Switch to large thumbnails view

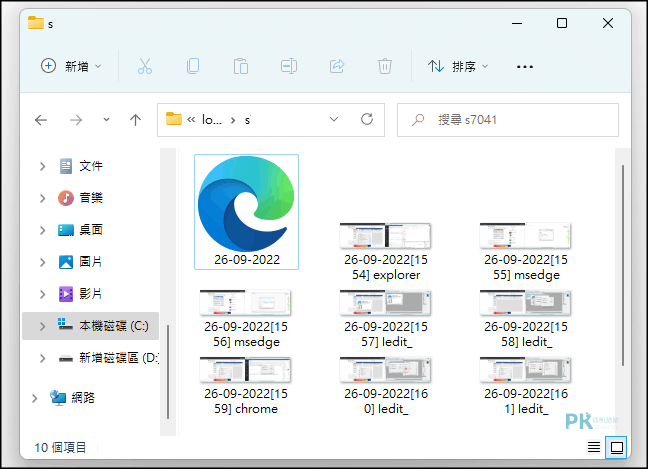(617, 447)
